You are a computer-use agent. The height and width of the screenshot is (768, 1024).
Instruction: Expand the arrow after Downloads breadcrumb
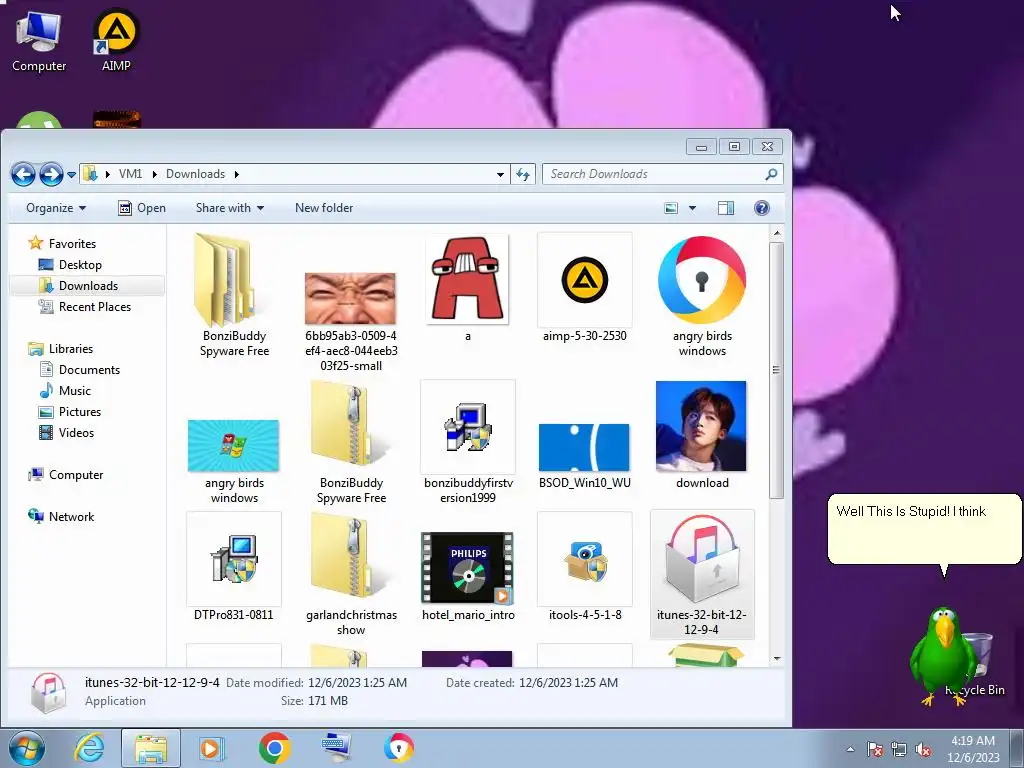pos(236,174)
